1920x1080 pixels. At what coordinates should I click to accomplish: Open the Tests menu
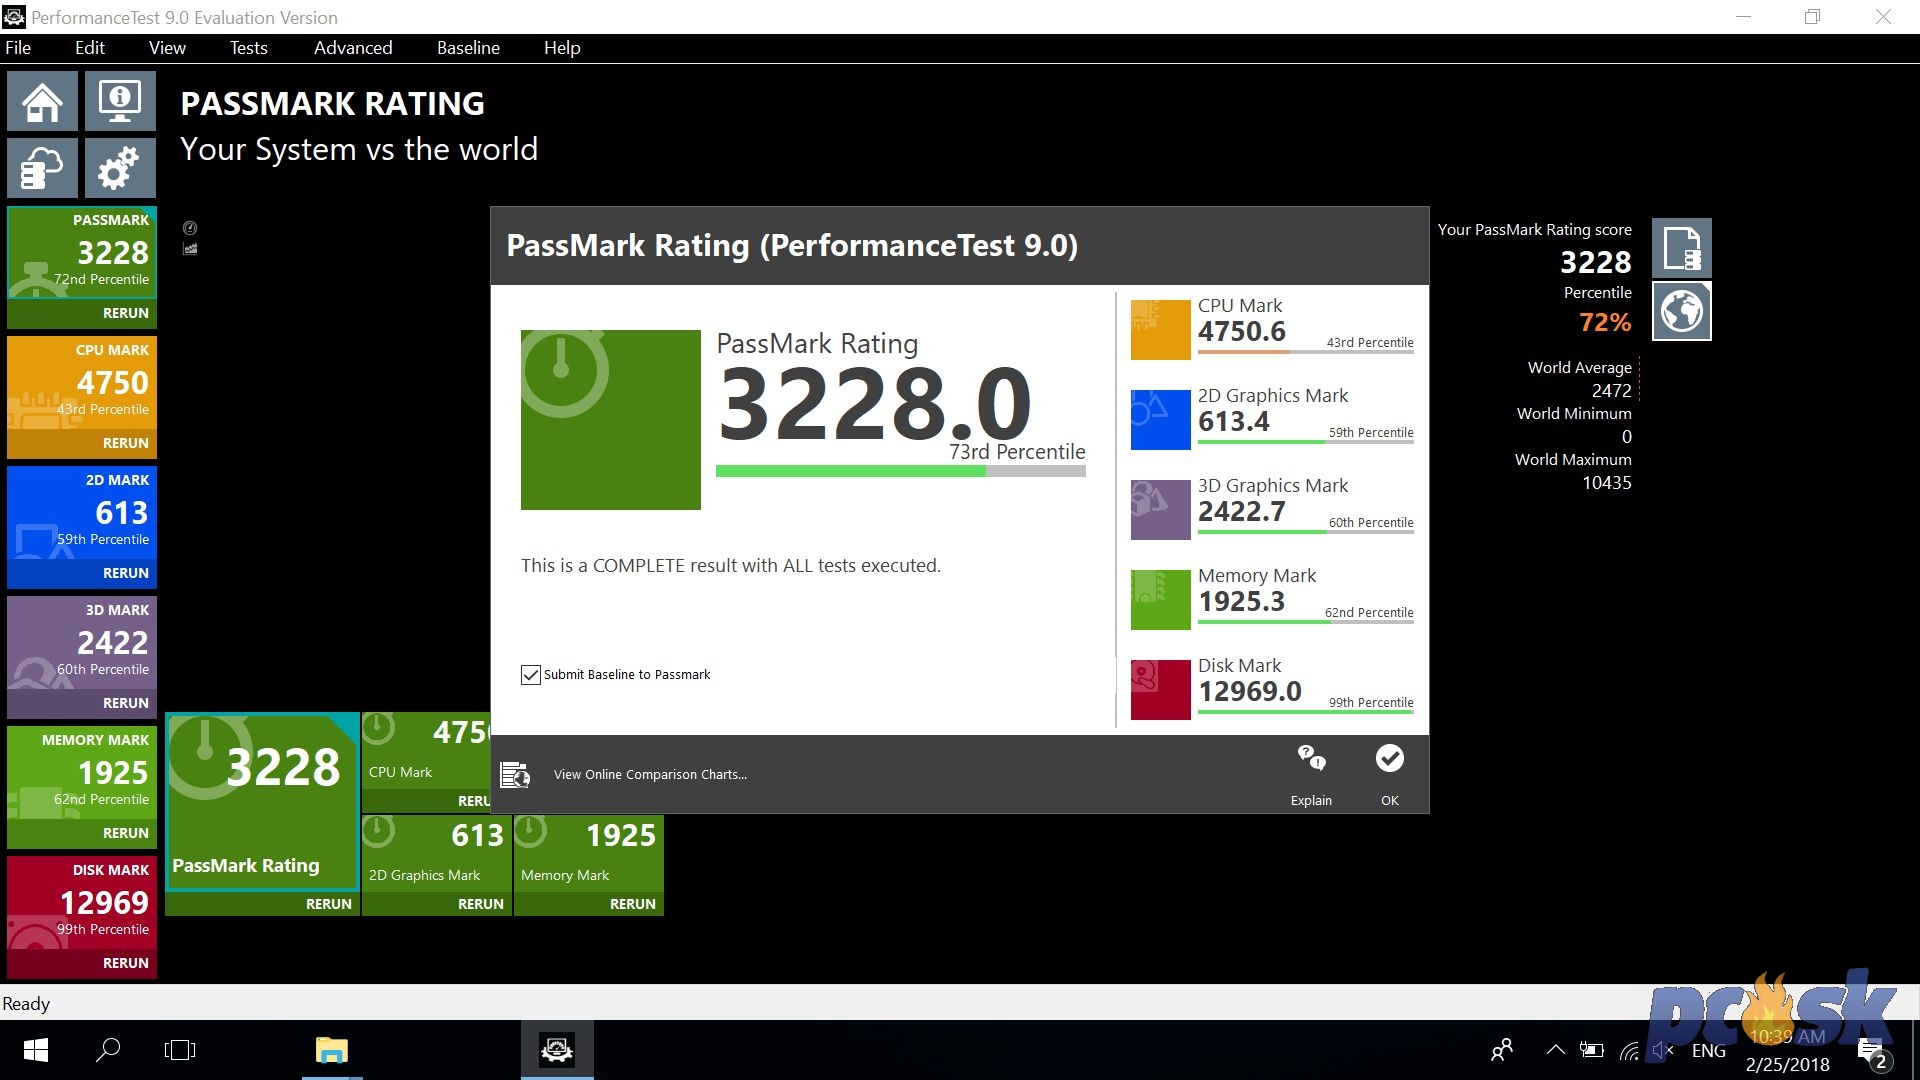pos(248,48)
